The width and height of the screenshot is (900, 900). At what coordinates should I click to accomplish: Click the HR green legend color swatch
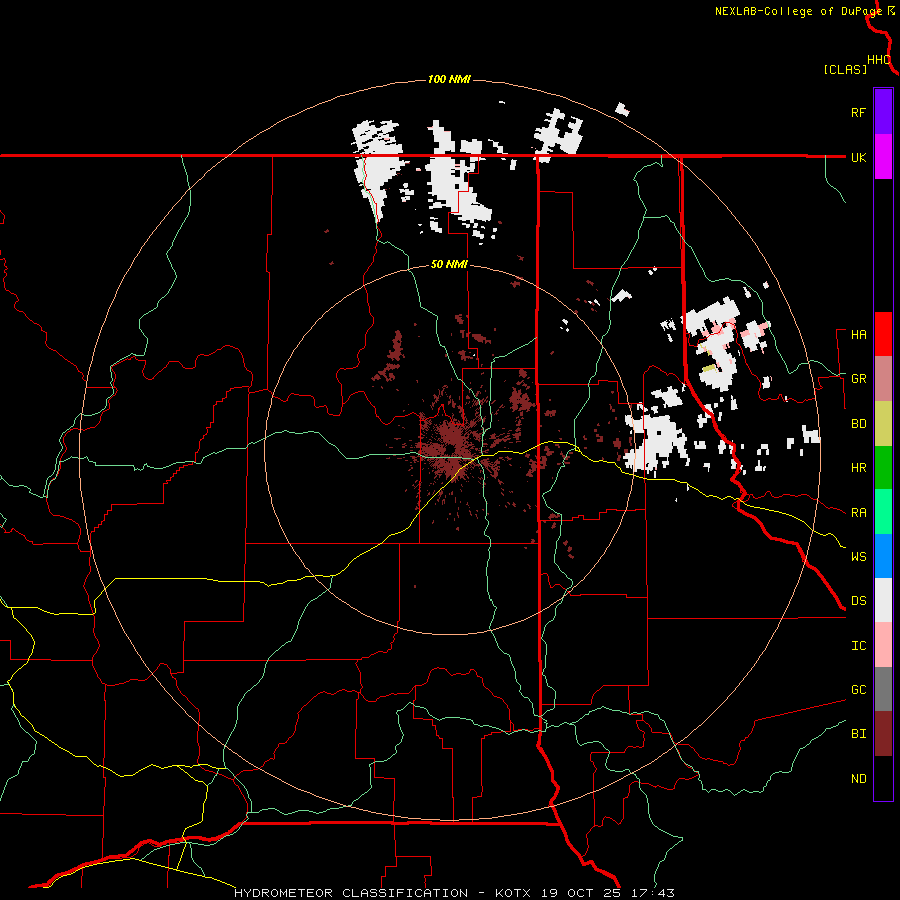883,467
